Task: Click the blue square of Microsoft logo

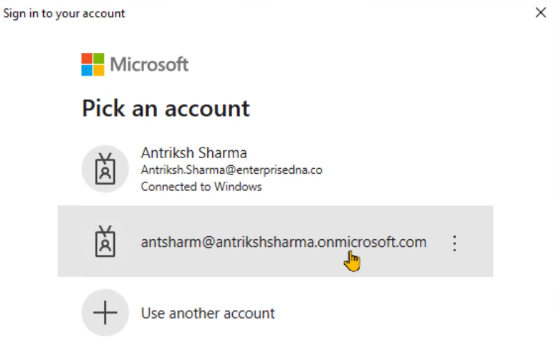Action: [87, 70]
